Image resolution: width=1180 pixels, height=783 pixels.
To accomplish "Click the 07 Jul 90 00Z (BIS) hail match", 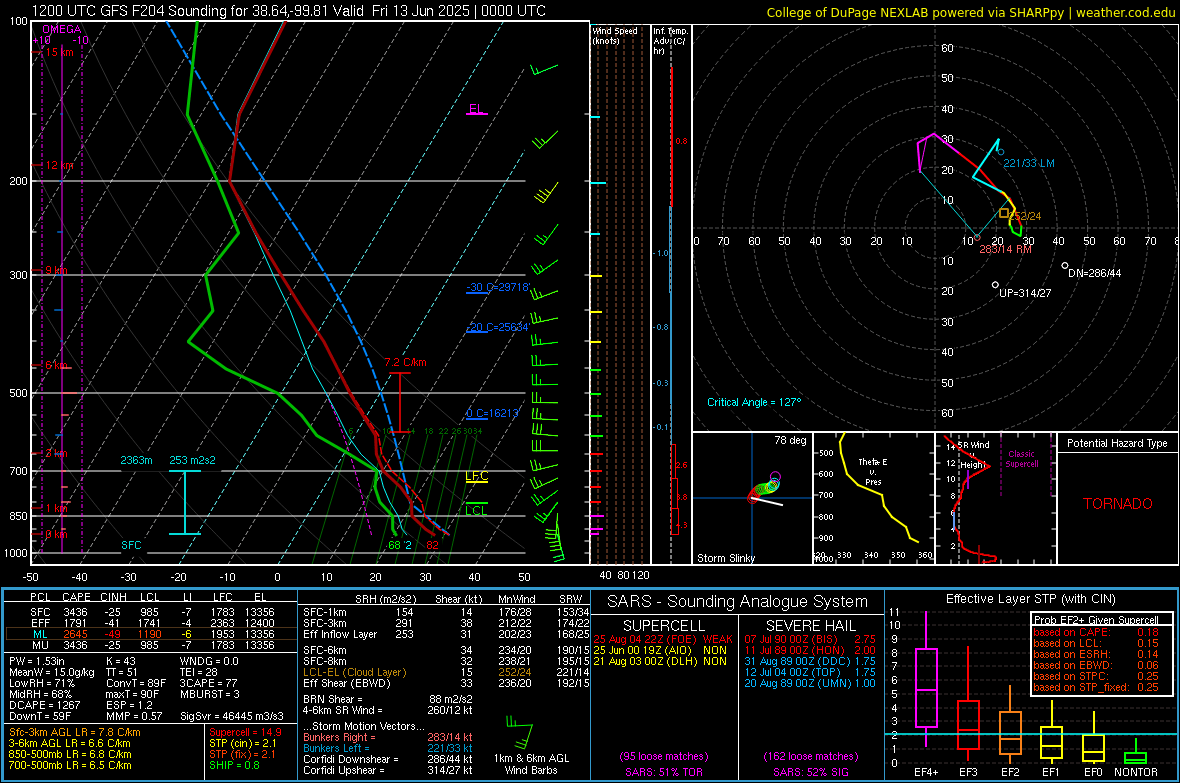I will [x=810, y=639].
